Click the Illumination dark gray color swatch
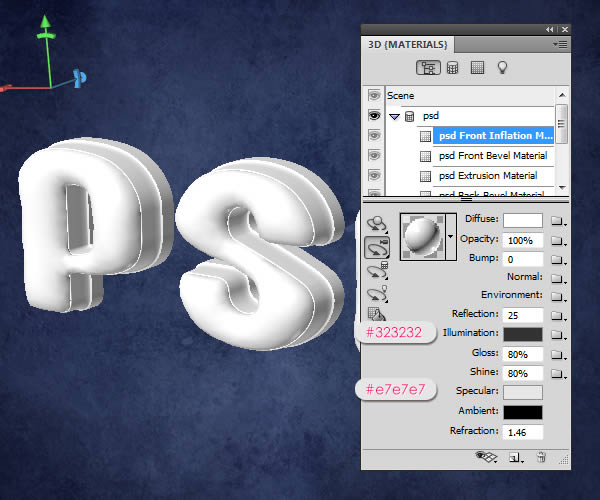The height and width of the screenshot is (500, 600). [523, 334]
